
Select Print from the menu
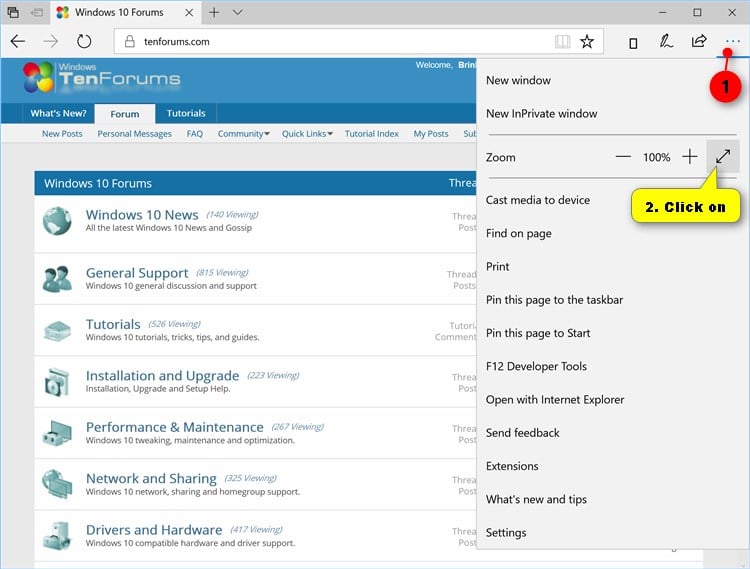(x=497, y=267)
